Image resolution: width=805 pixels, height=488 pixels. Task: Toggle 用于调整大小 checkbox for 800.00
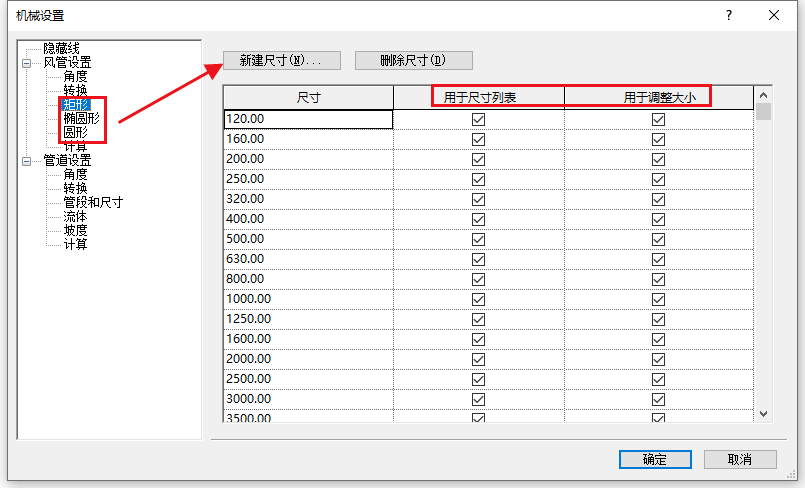tap(659, 280)
